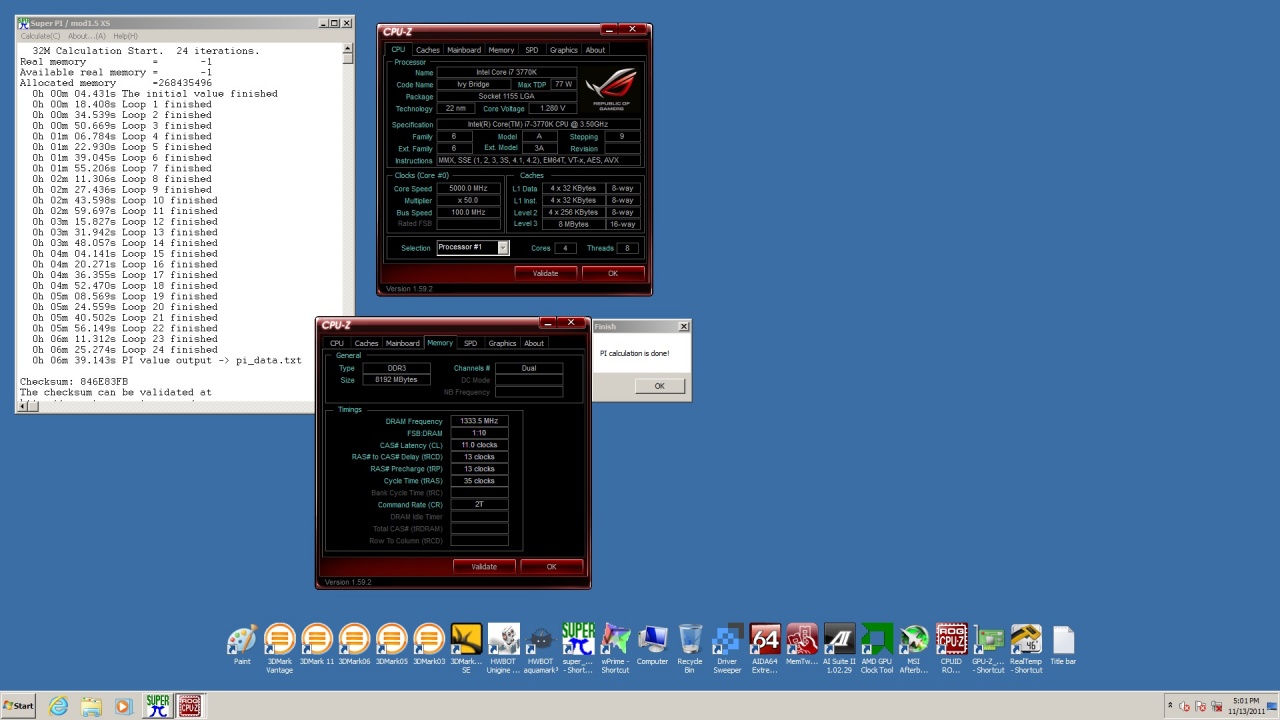
Task: Click Super PI scrollbar up arrow
Action: (348, 48)
